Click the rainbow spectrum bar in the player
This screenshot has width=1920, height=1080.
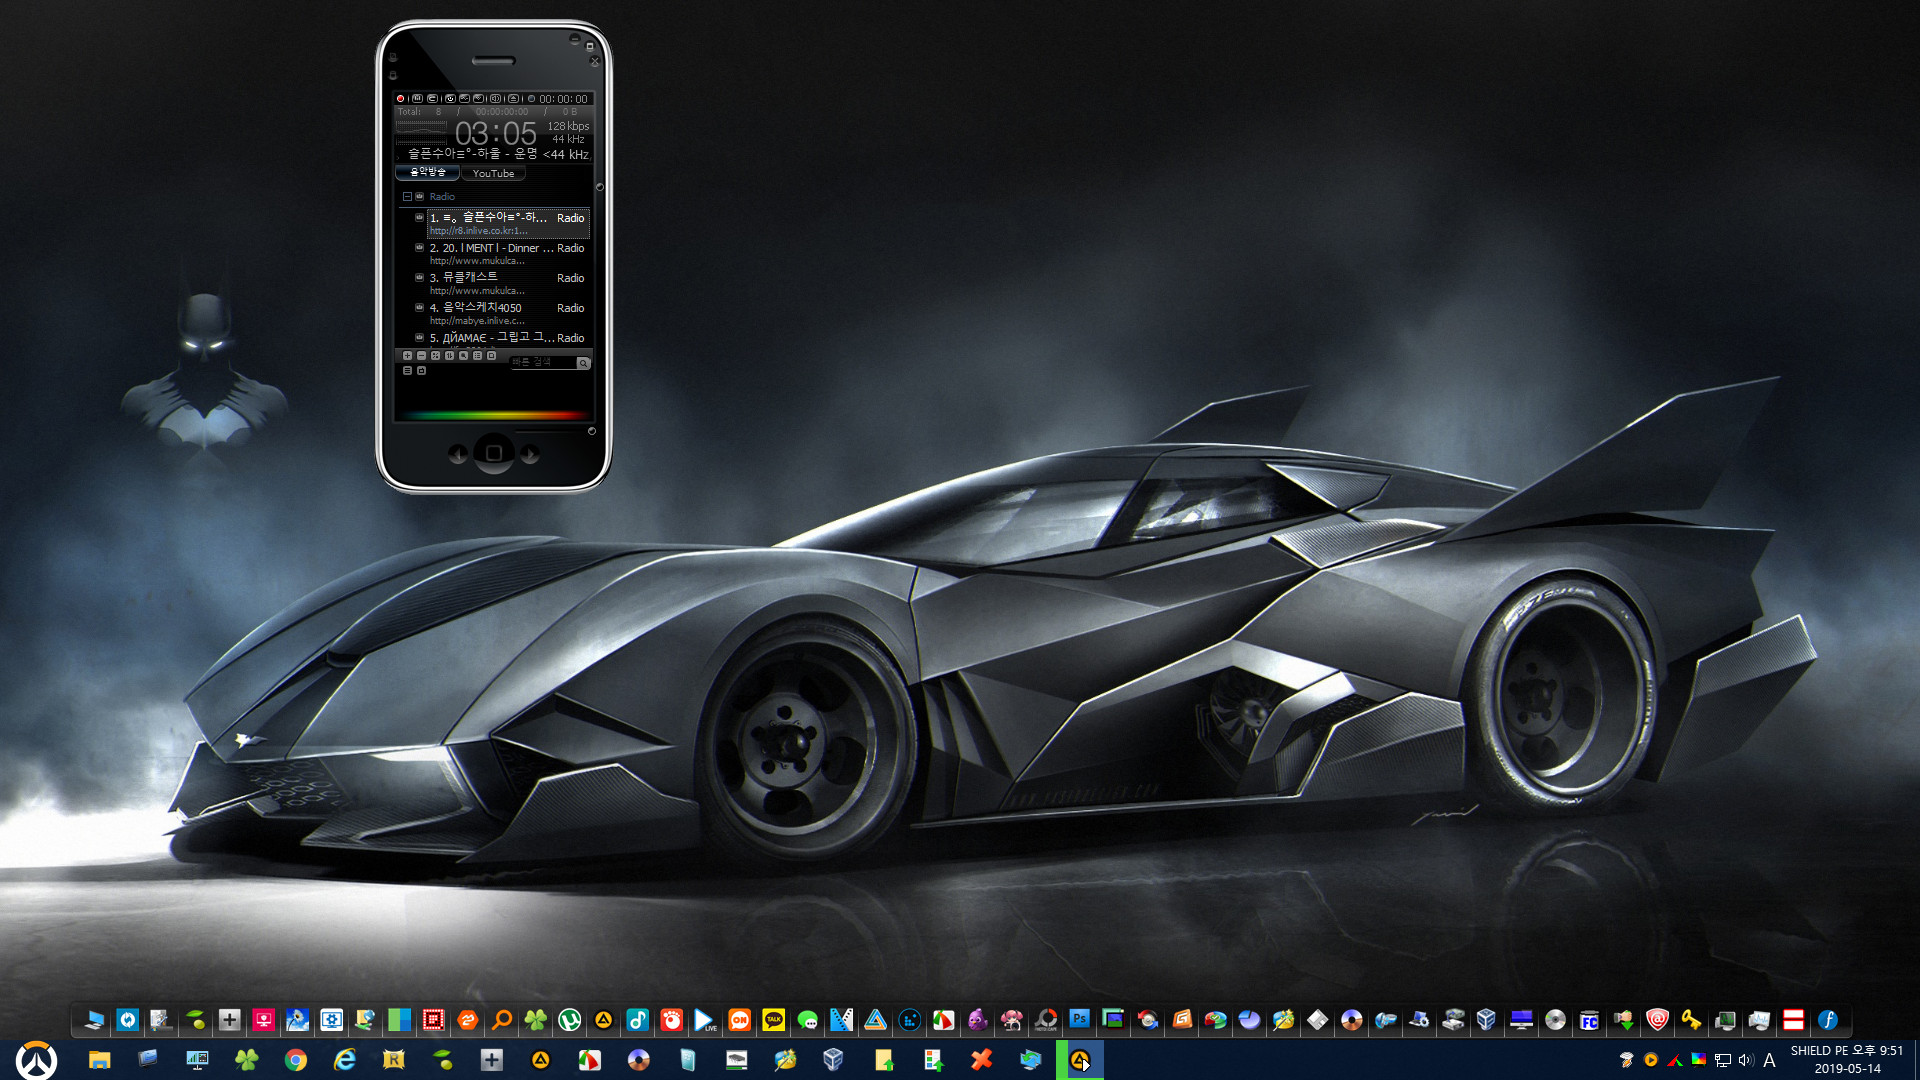pos(494,415)
